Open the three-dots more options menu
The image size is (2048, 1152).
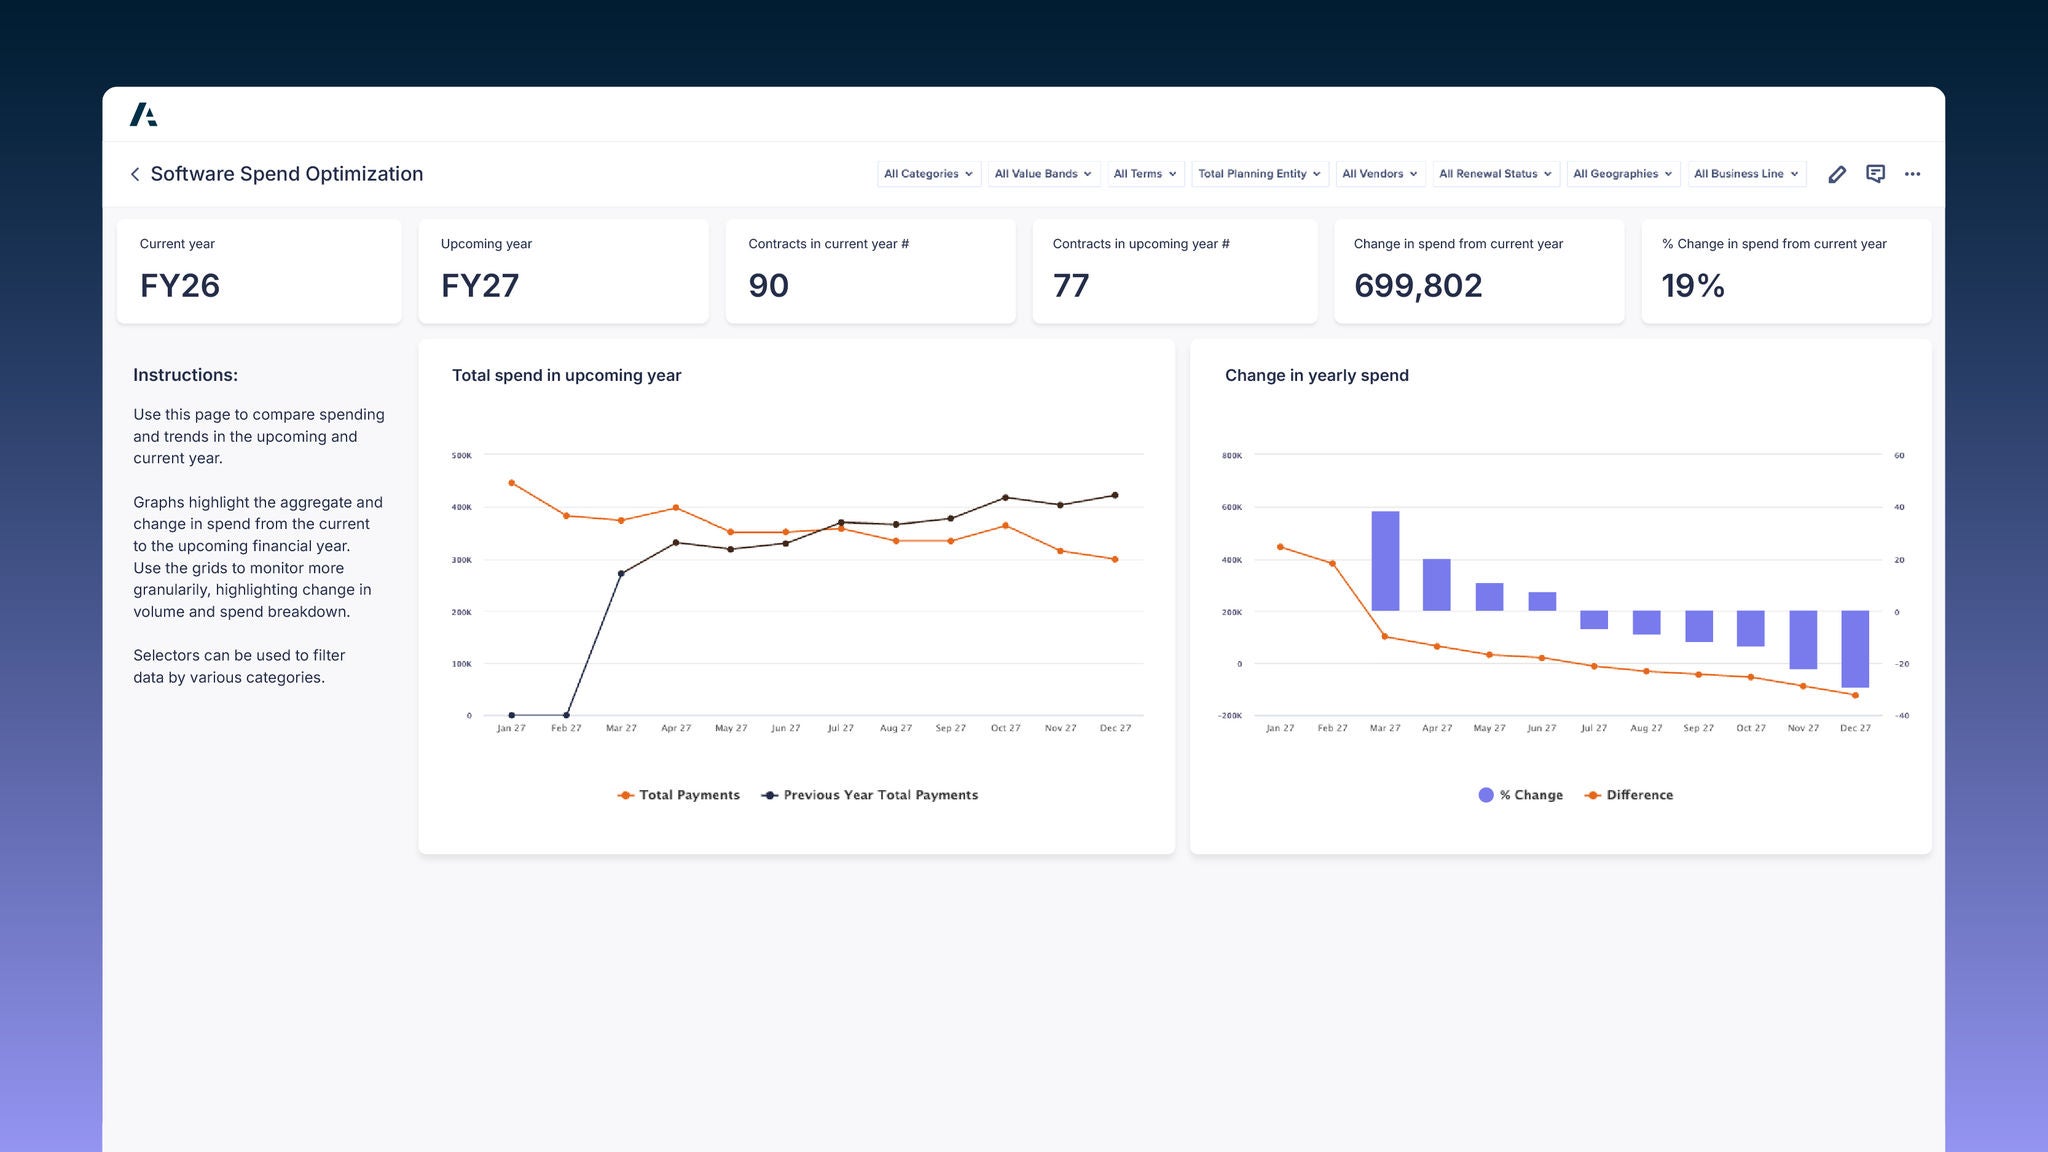point(1912,174)
